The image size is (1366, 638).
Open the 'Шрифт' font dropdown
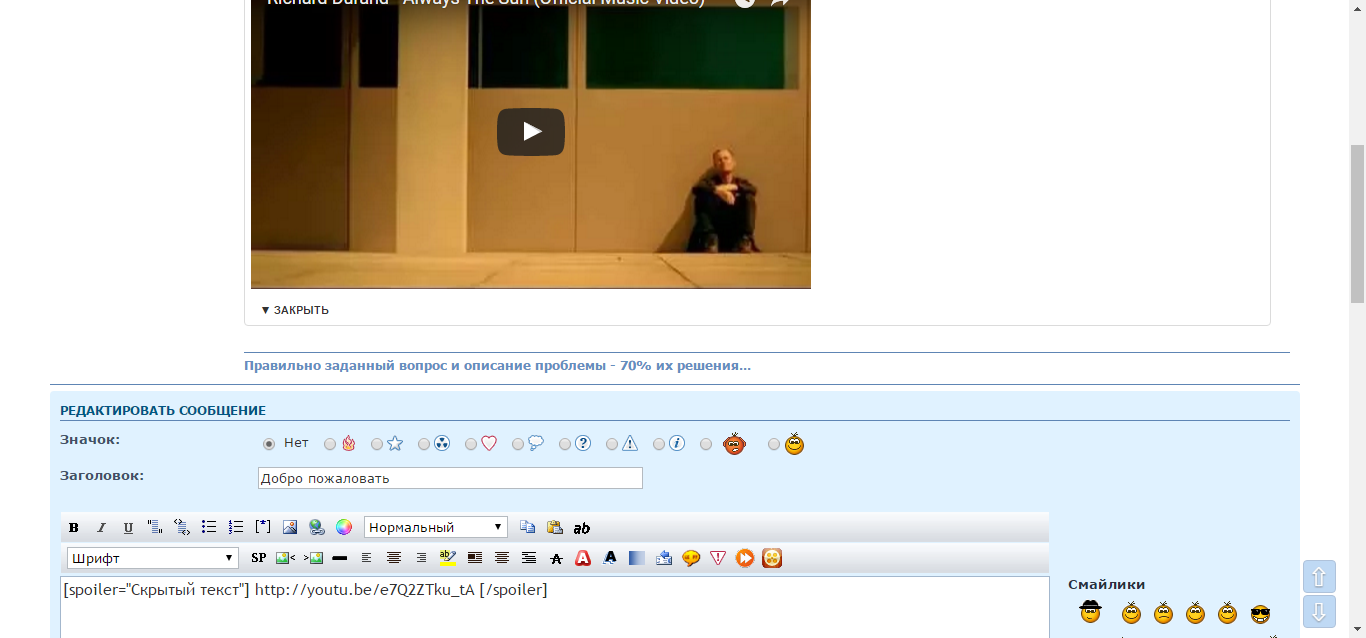click(x=153, y=558)
